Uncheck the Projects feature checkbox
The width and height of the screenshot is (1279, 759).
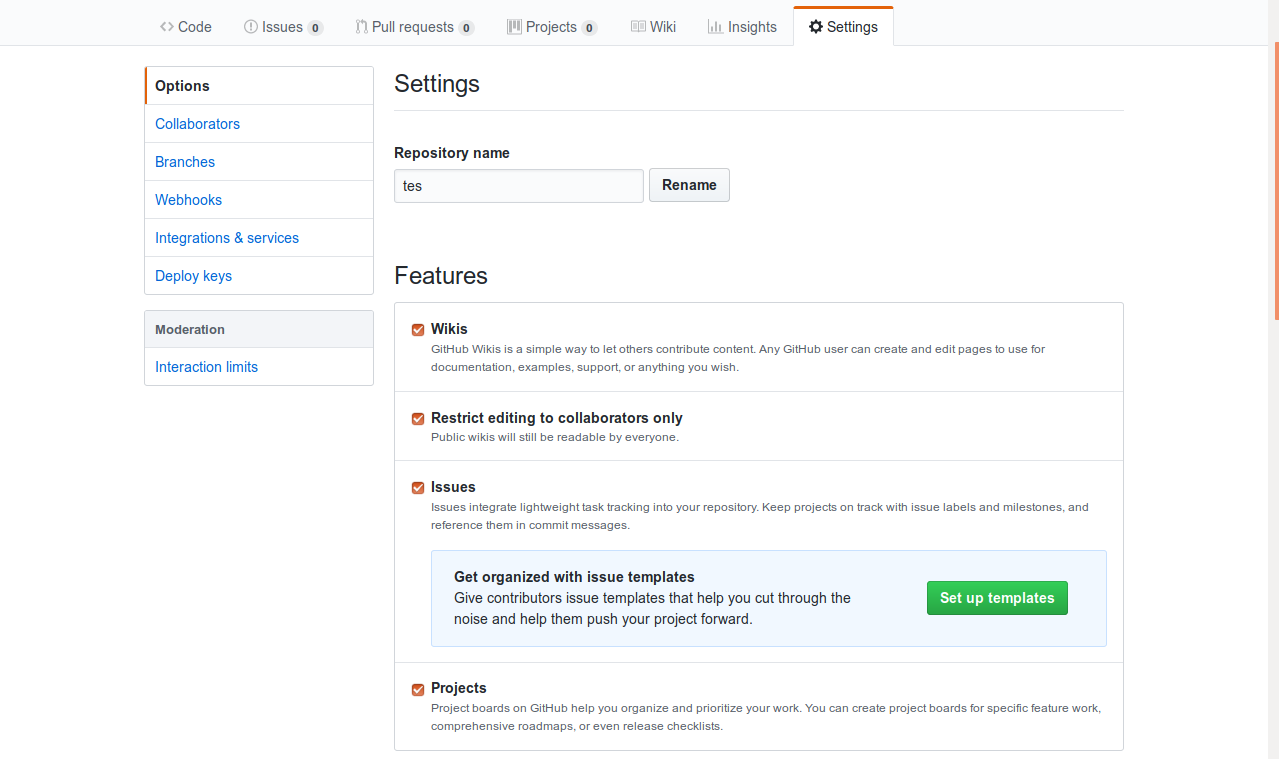[x=418, y=689]
